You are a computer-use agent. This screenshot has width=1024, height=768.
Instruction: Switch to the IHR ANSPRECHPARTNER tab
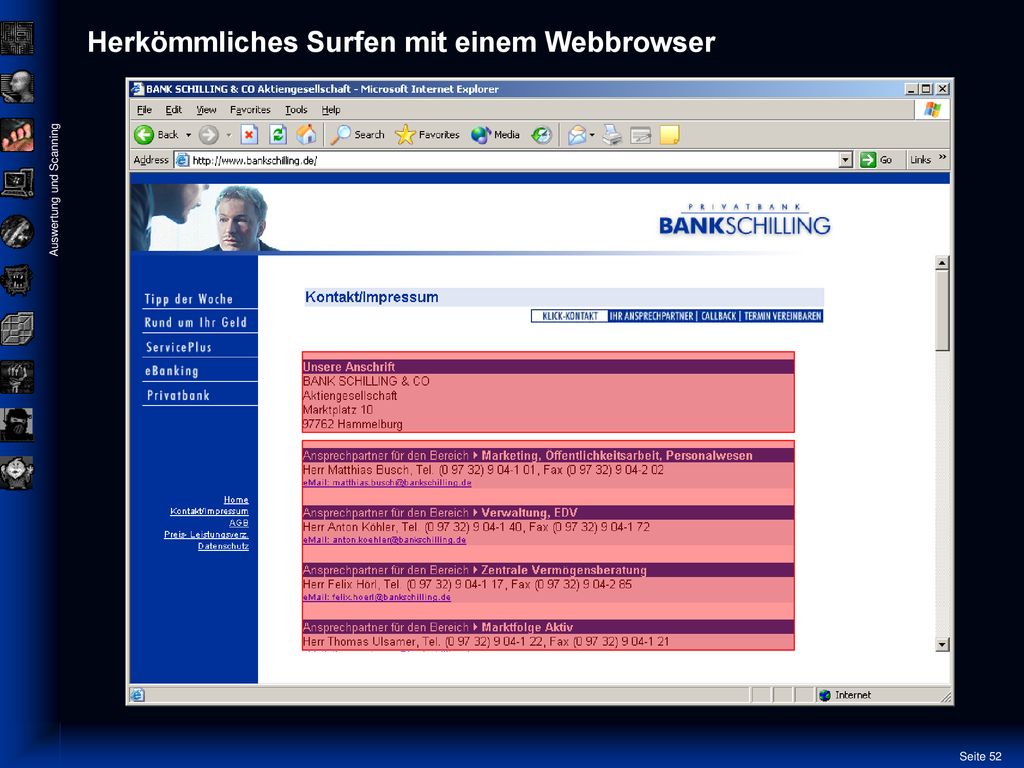pyautogui.click(x=651, y=316)
